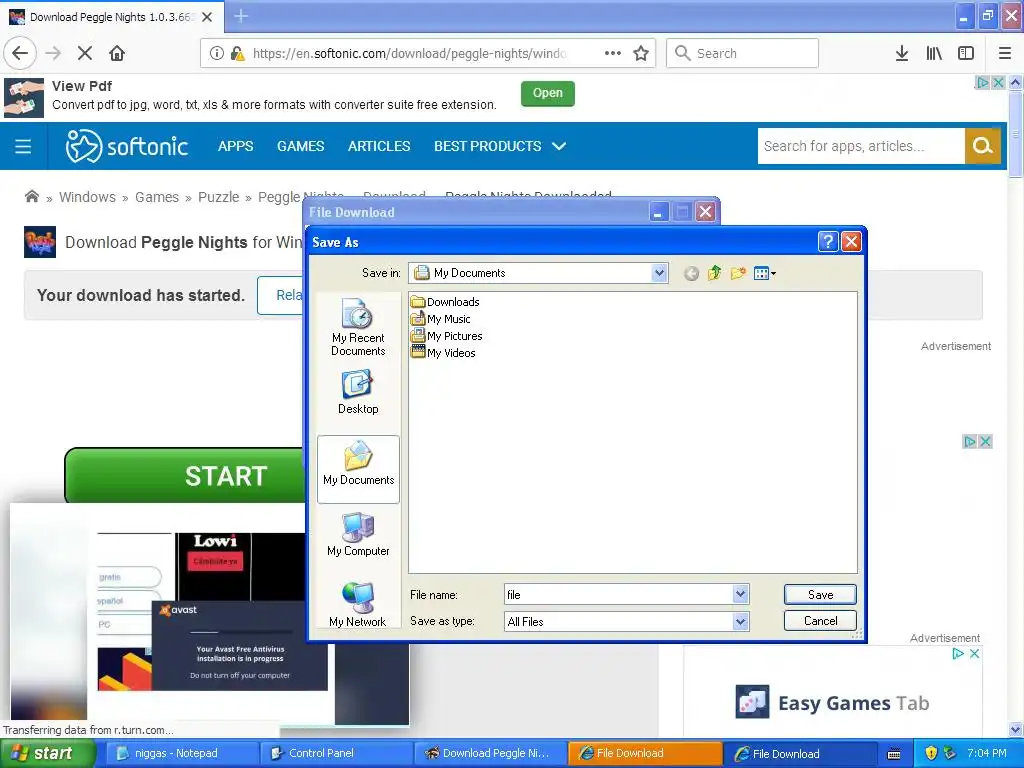Click the green Open ad button
1024x768 pixels.
[547, 93]
